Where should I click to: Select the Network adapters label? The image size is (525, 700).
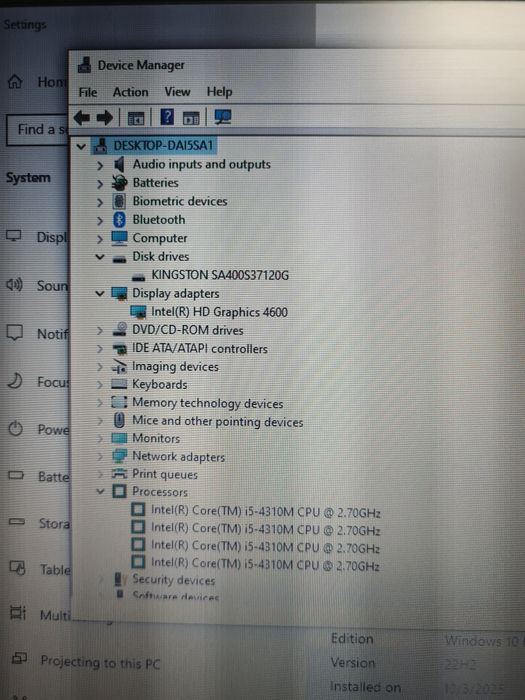click(x=178, y=456)
